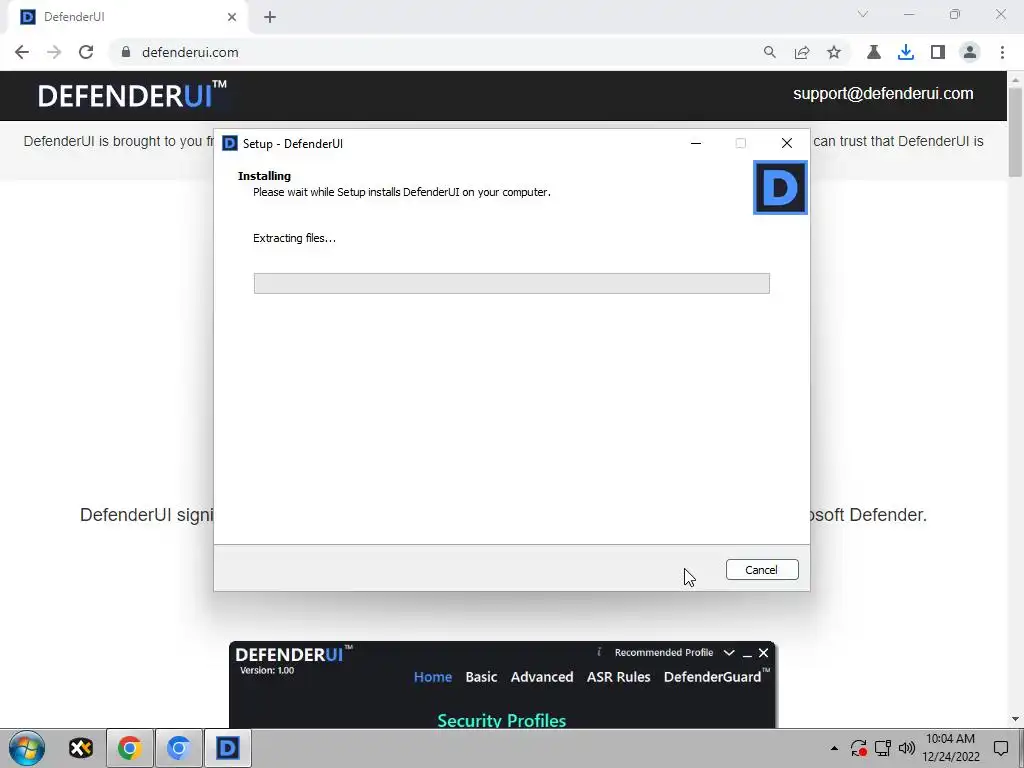Click sync status tray icon
The image size is (1024, 768).
click(858, 748)
